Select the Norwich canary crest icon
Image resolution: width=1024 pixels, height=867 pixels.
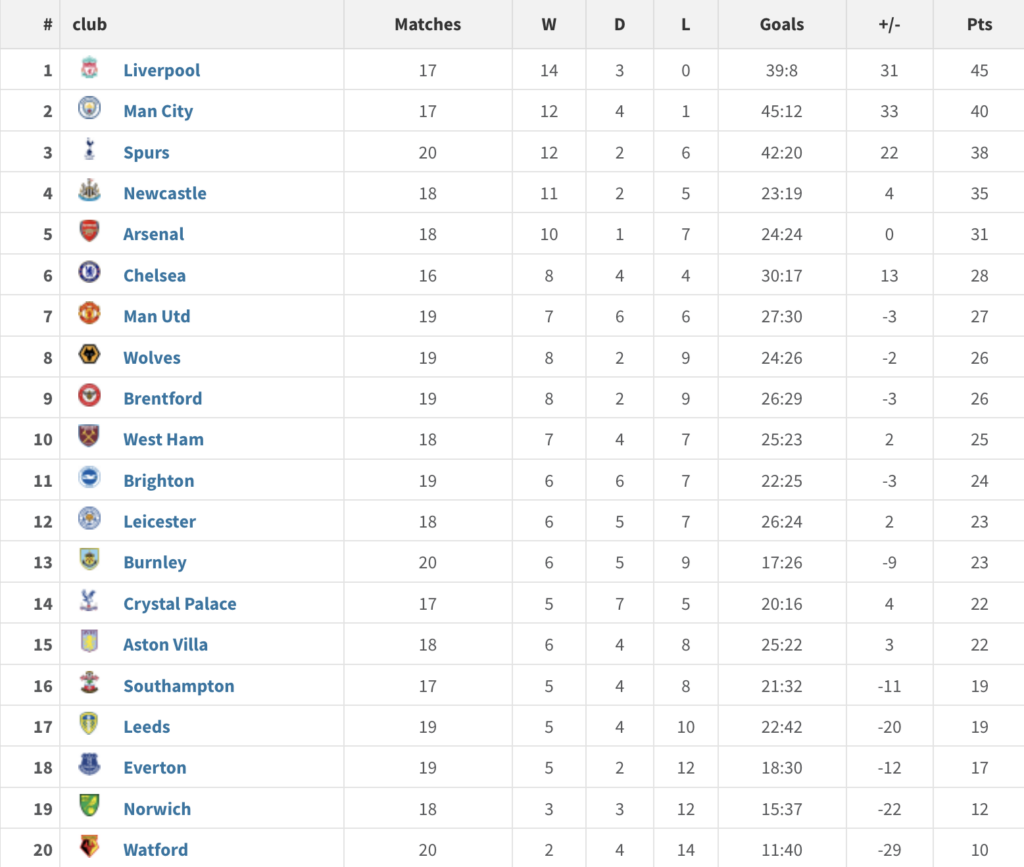coord(89,805)
